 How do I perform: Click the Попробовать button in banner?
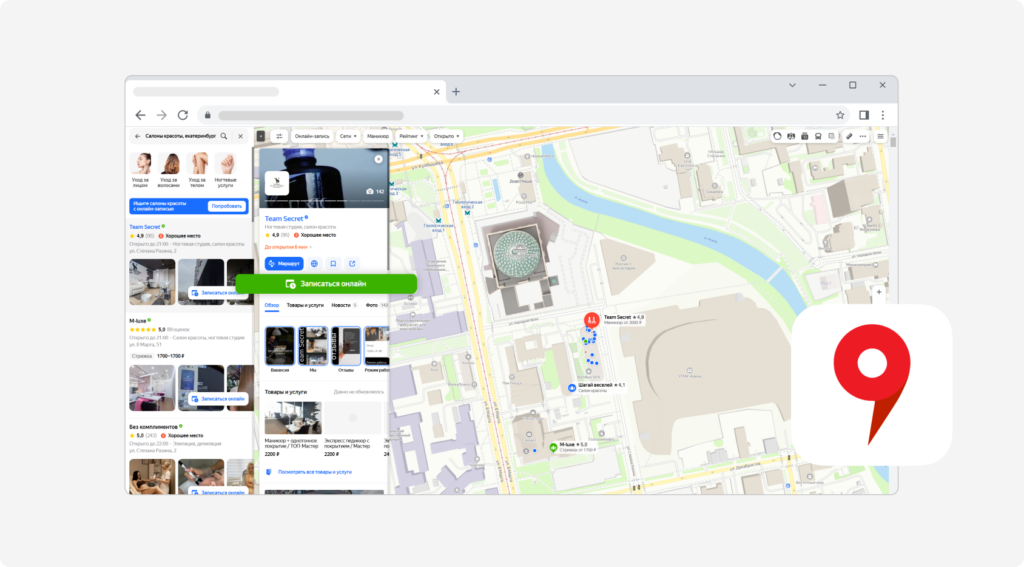click(227, 206)
